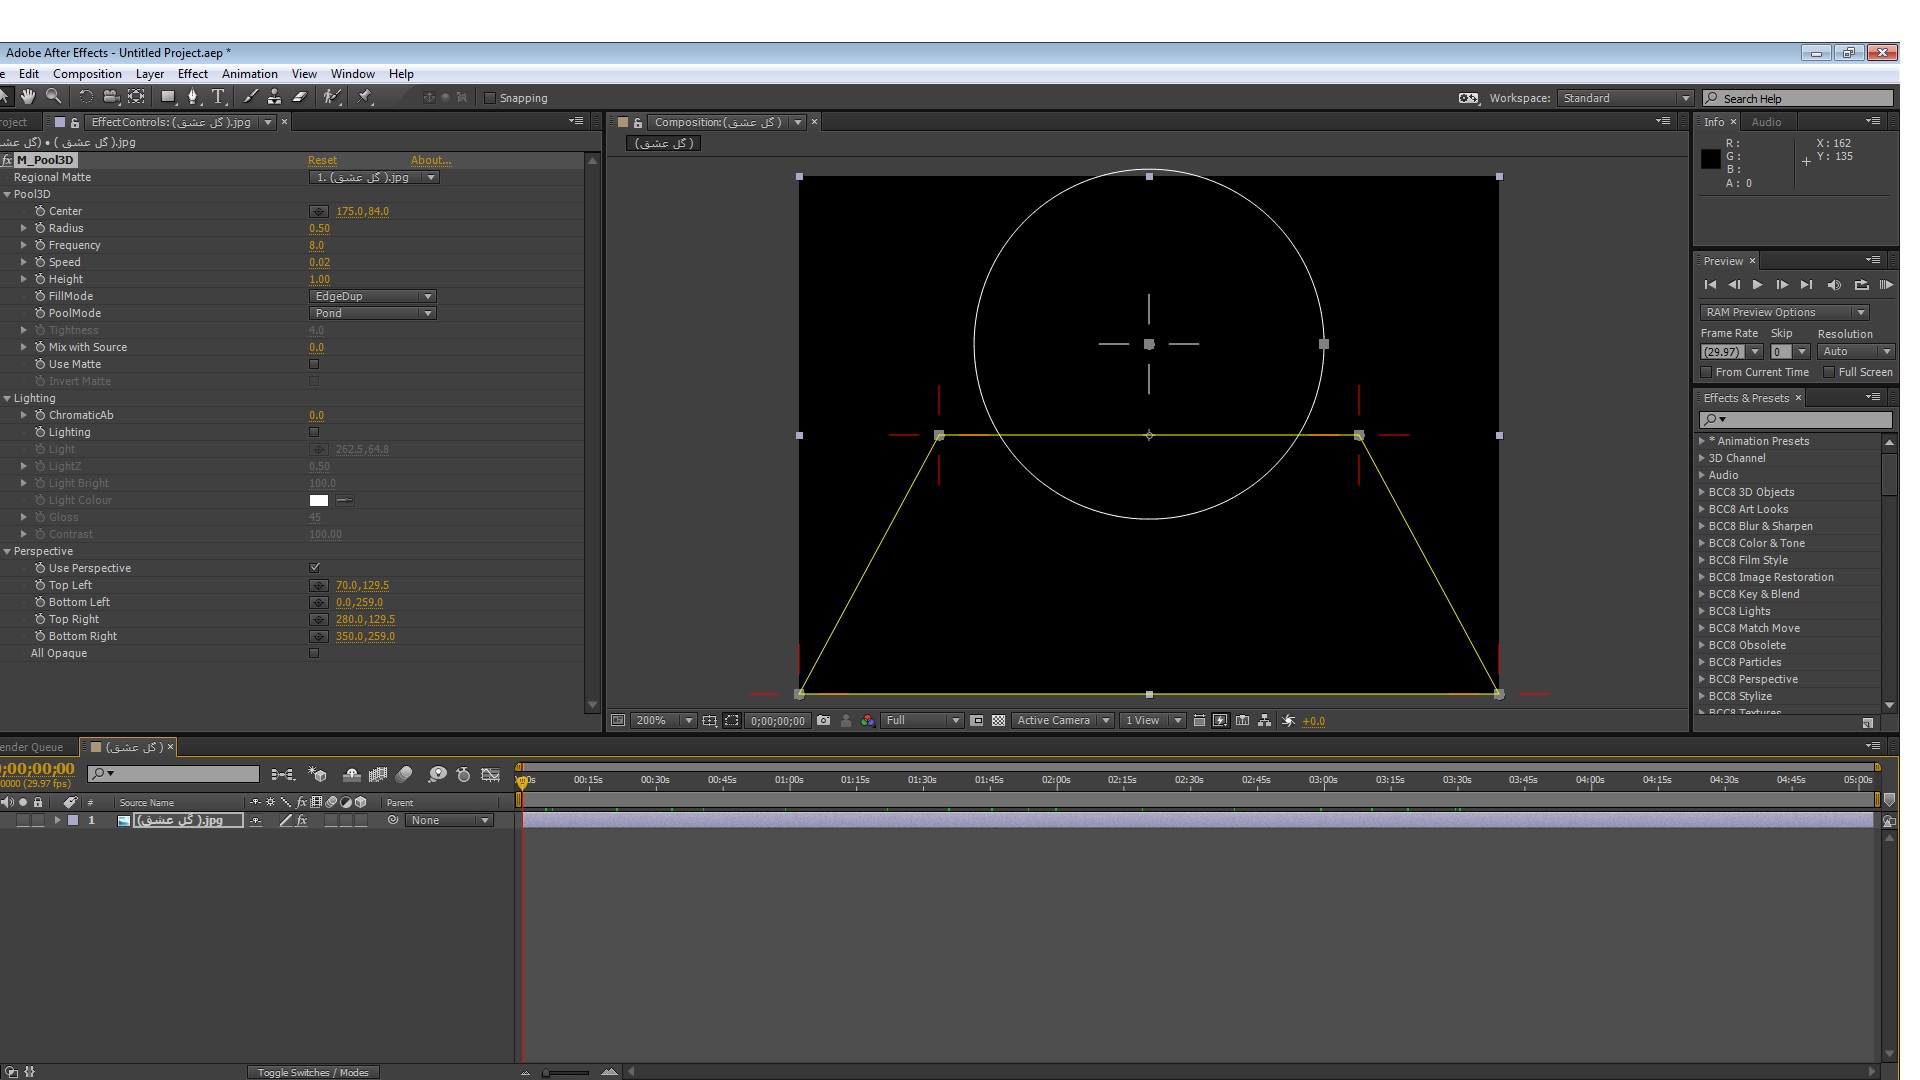Enable the Snapping checkbox
Image resolution: width=1920 pixels, height=1080 pixels.
(490, 98)
